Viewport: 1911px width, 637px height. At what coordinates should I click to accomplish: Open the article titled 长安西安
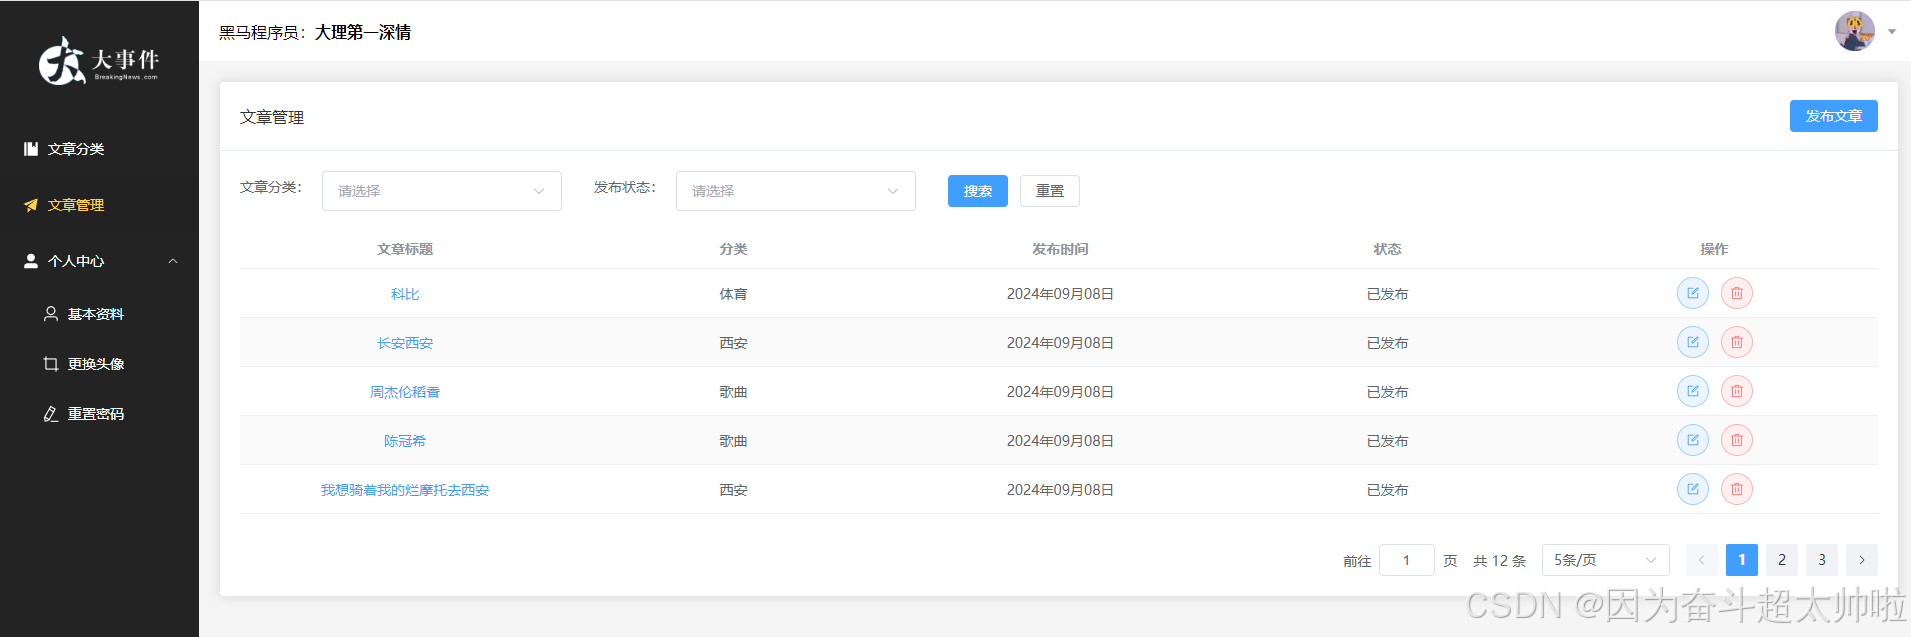tap(405, 343)
